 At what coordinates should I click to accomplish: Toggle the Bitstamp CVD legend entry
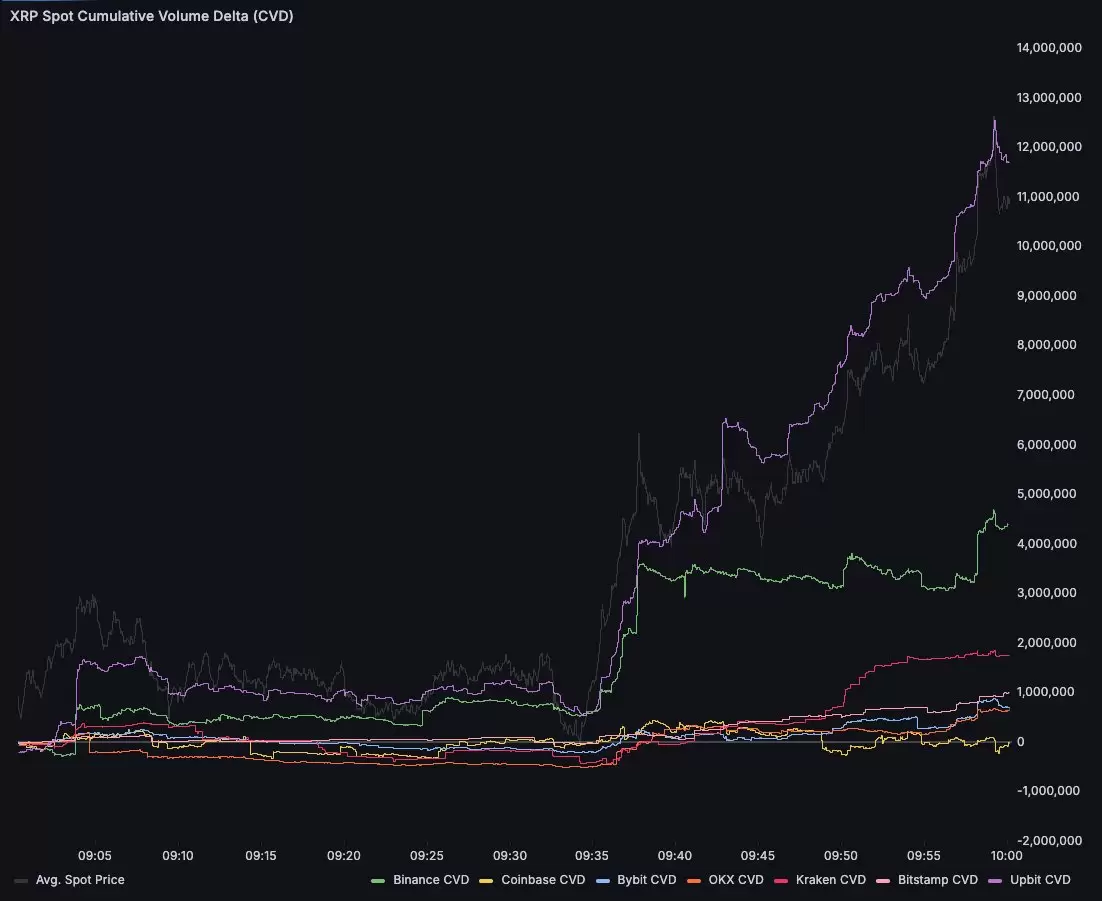click(927, 880)
